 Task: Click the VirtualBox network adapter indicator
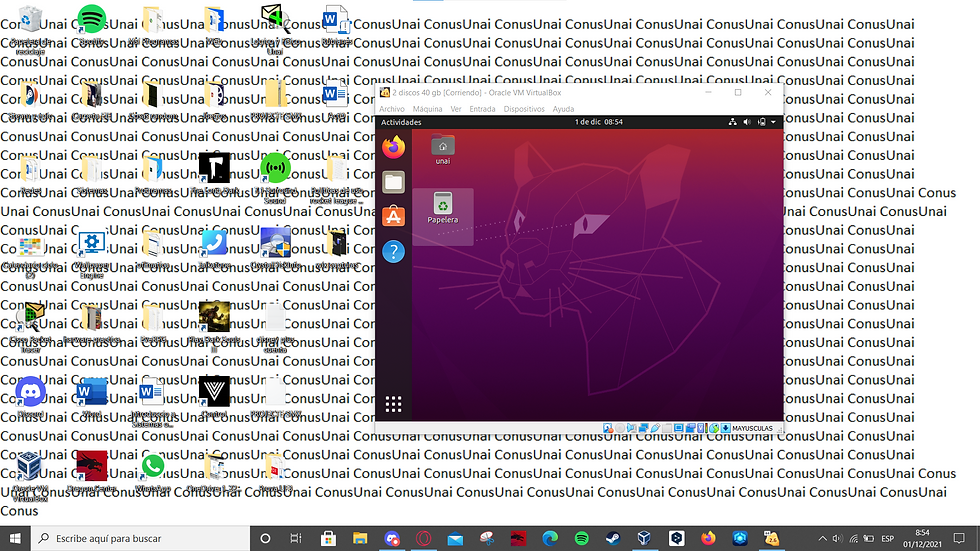(643, 428)
